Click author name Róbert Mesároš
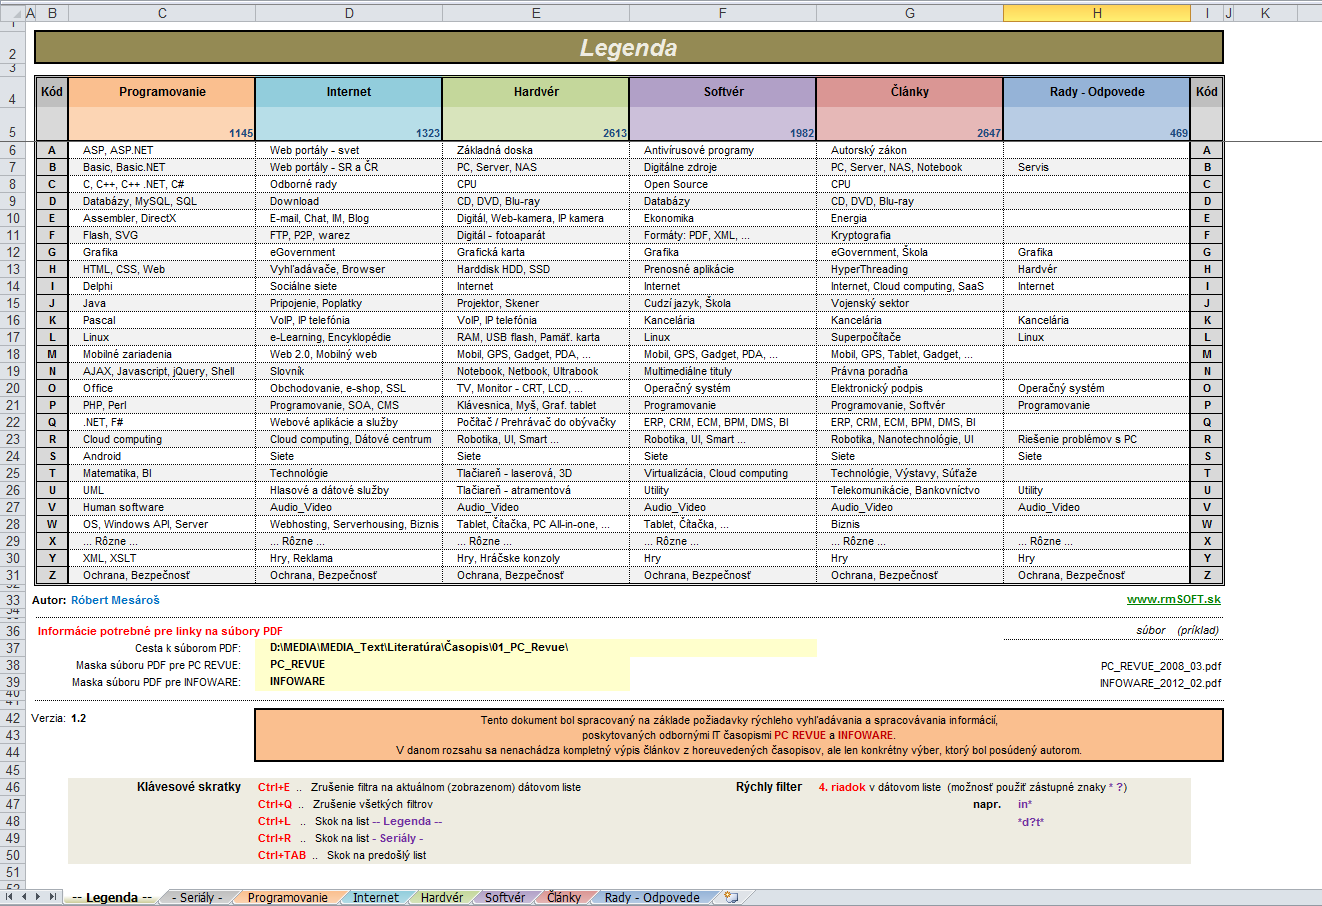The width and height of the screenshot is (1322, 906). pyautogui.click(x=115, y=600)
